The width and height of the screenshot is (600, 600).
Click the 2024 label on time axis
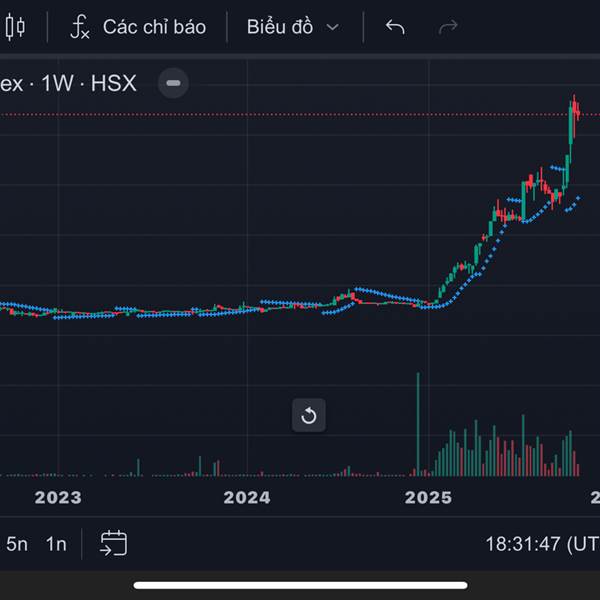pos(246,497)
